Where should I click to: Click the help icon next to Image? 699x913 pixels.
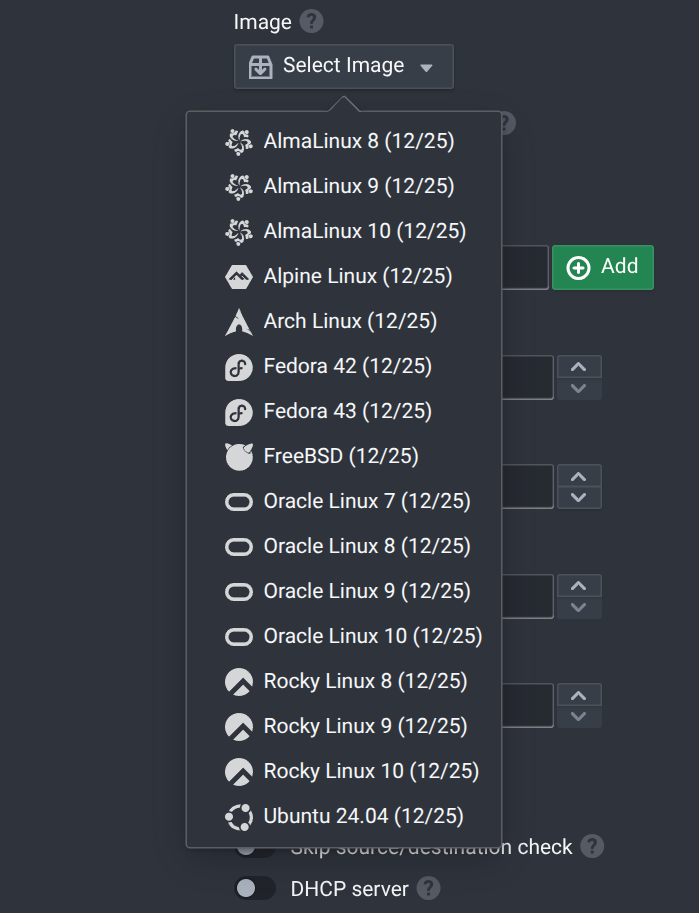pos(312,22)
